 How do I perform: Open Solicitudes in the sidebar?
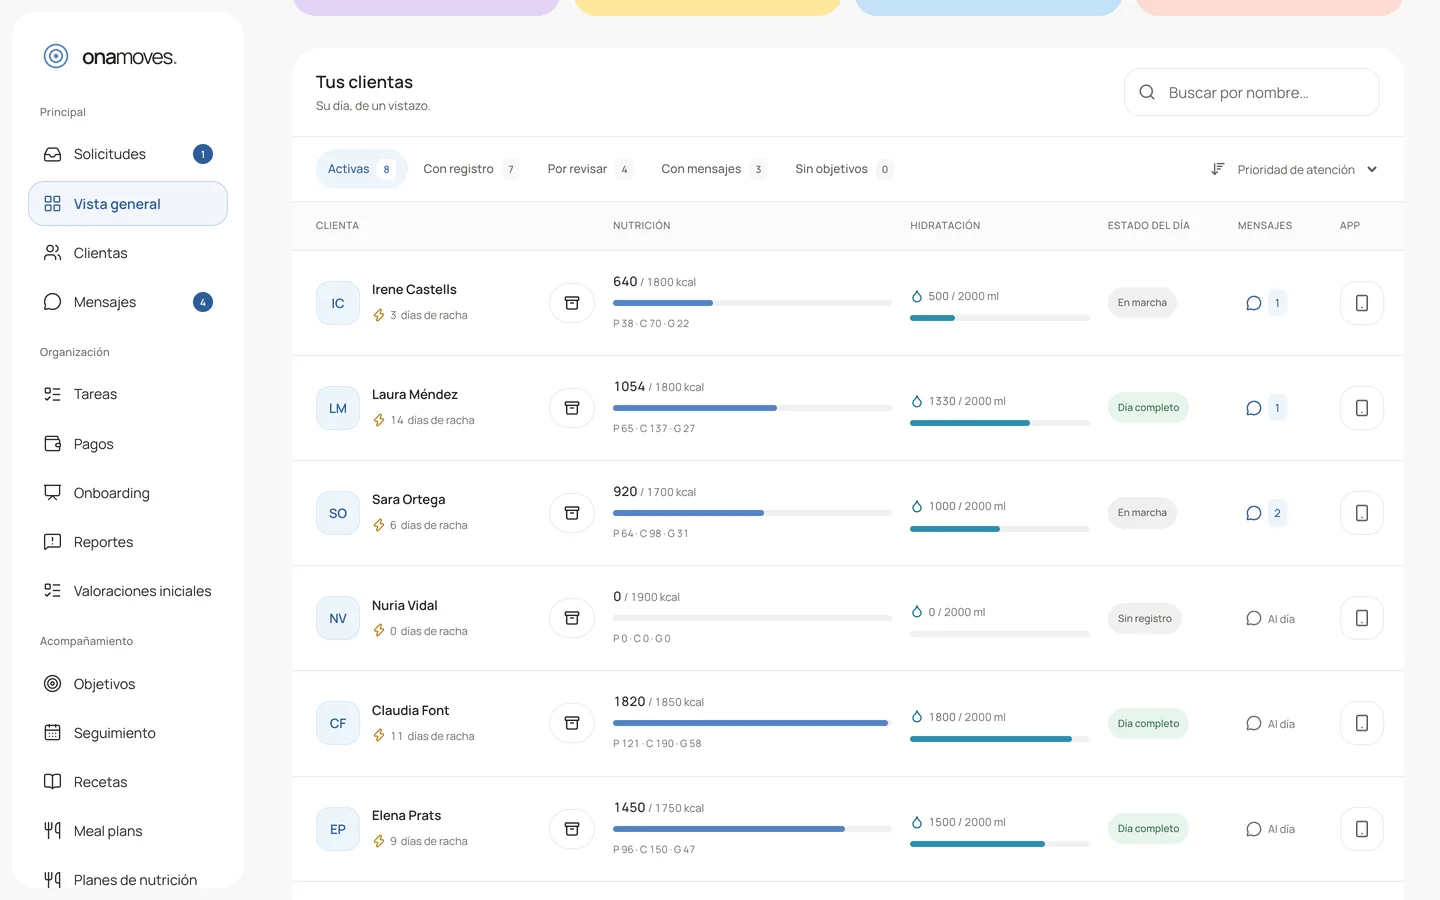[x=128, y=154]
